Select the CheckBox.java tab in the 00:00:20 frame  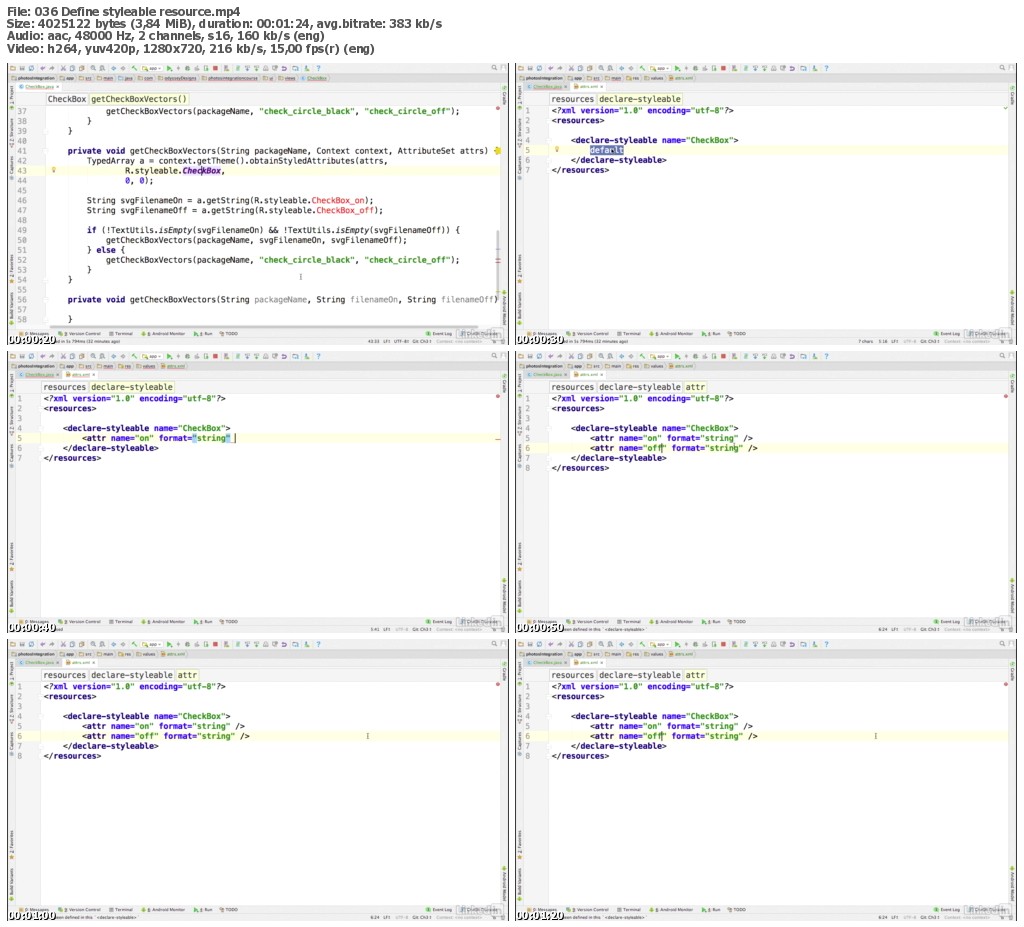39,86
